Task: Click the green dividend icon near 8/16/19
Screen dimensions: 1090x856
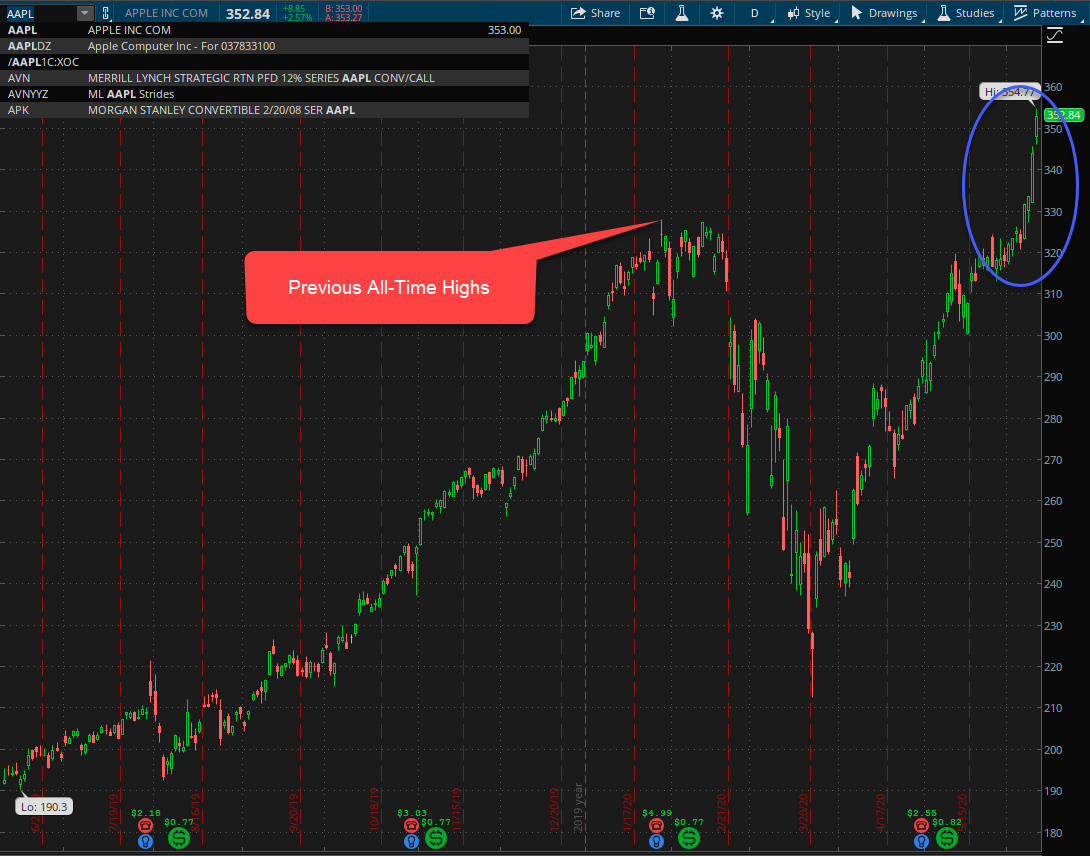Action: (x=179, y=838)
